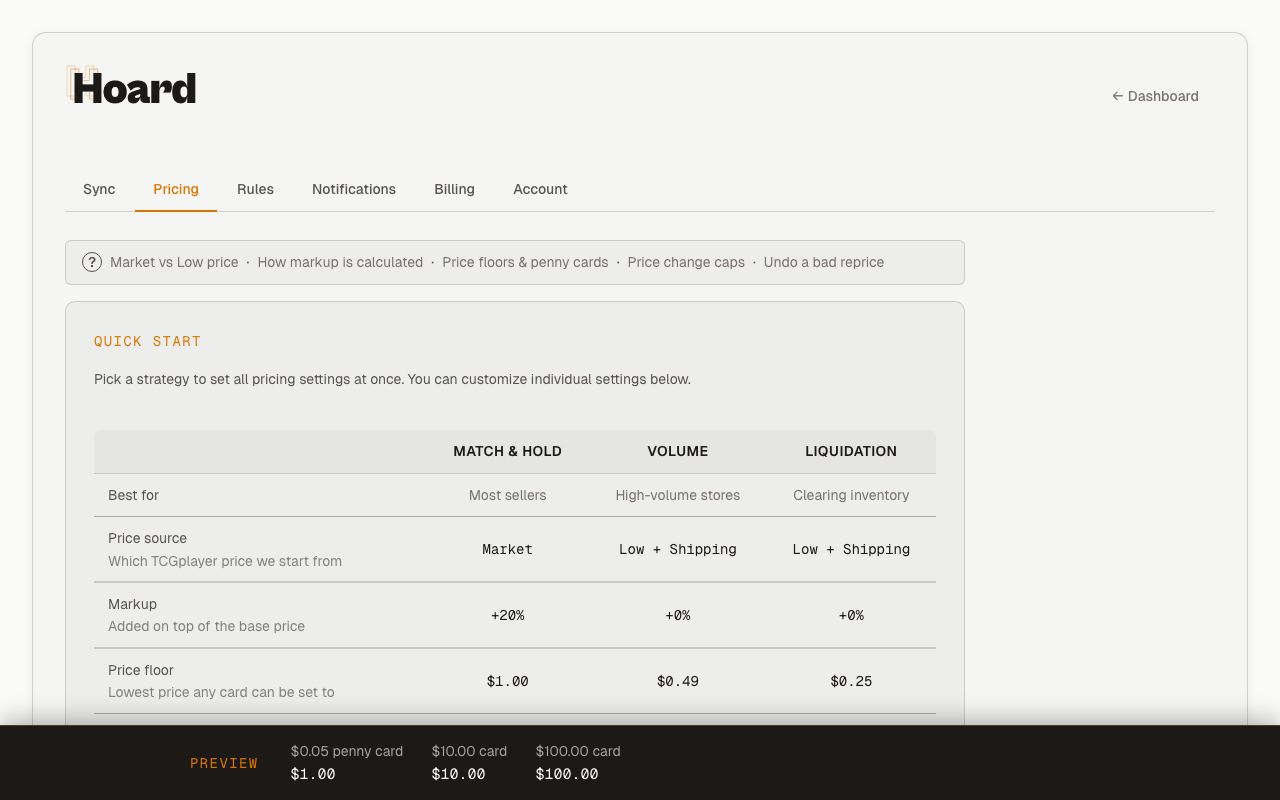Click the 'Pick a strategy' description text
Viewport: 1280px width, 800px height.
[392, 379]
